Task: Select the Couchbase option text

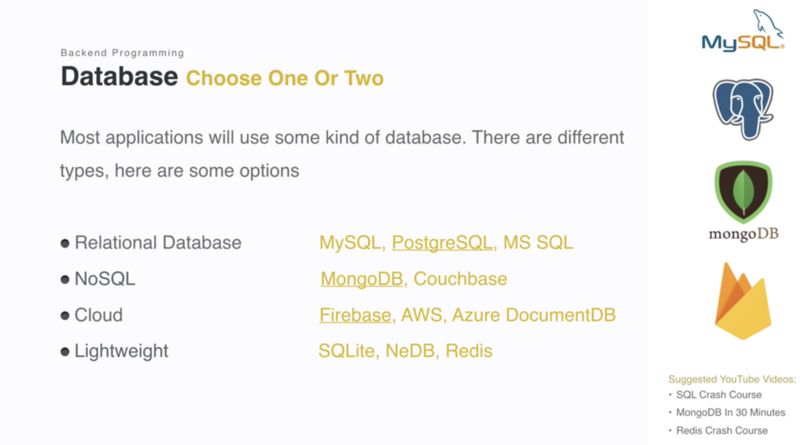Action: (x=460, y=279)
